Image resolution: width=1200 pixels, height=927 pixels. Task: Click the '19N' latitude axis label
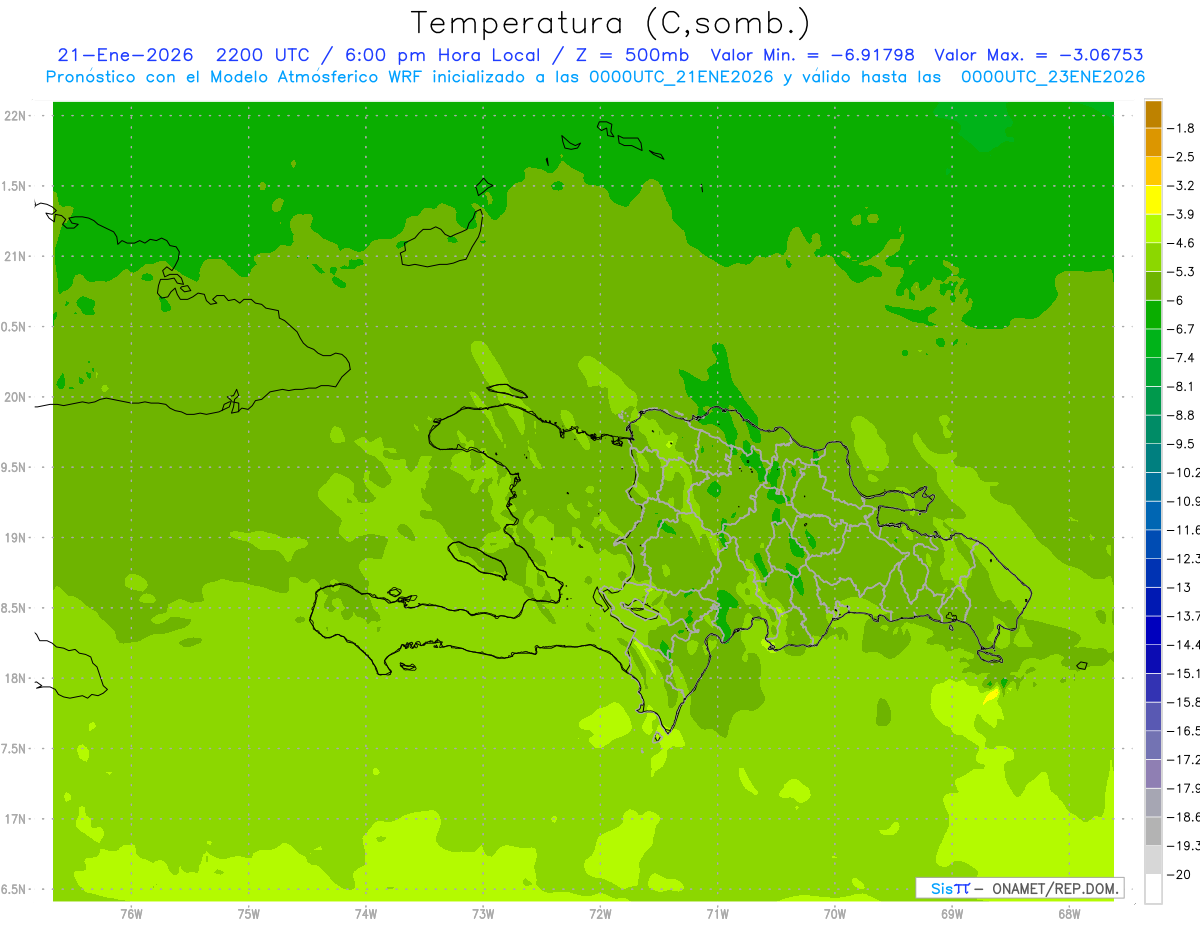click(16, 538)
